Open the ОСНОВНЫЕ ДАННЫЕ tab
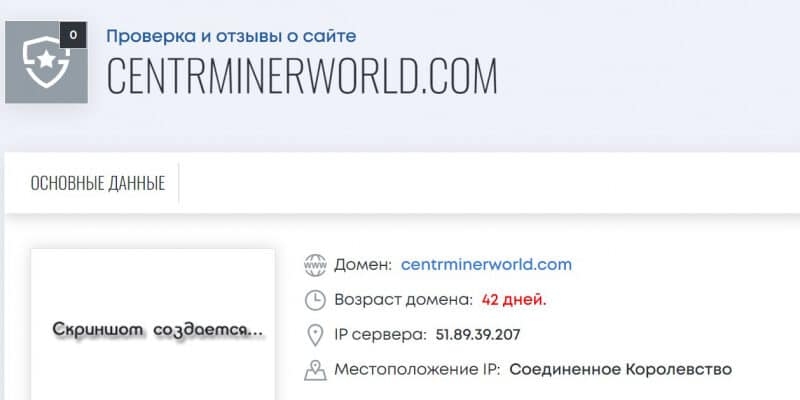The height and width of the screenshot is (400, 800). pyautogui.click(x=98, y=184)
